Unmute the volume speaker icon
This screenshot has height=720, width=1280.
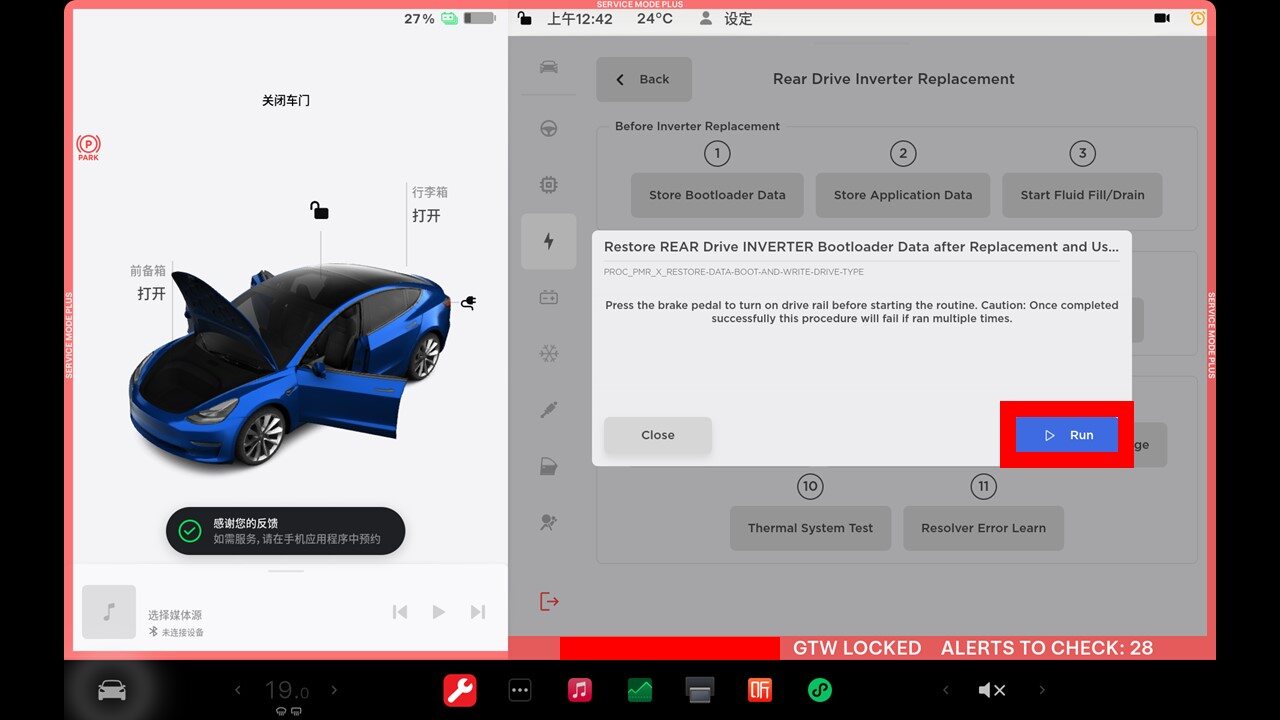pyautogui.click(x=991, y=690)
